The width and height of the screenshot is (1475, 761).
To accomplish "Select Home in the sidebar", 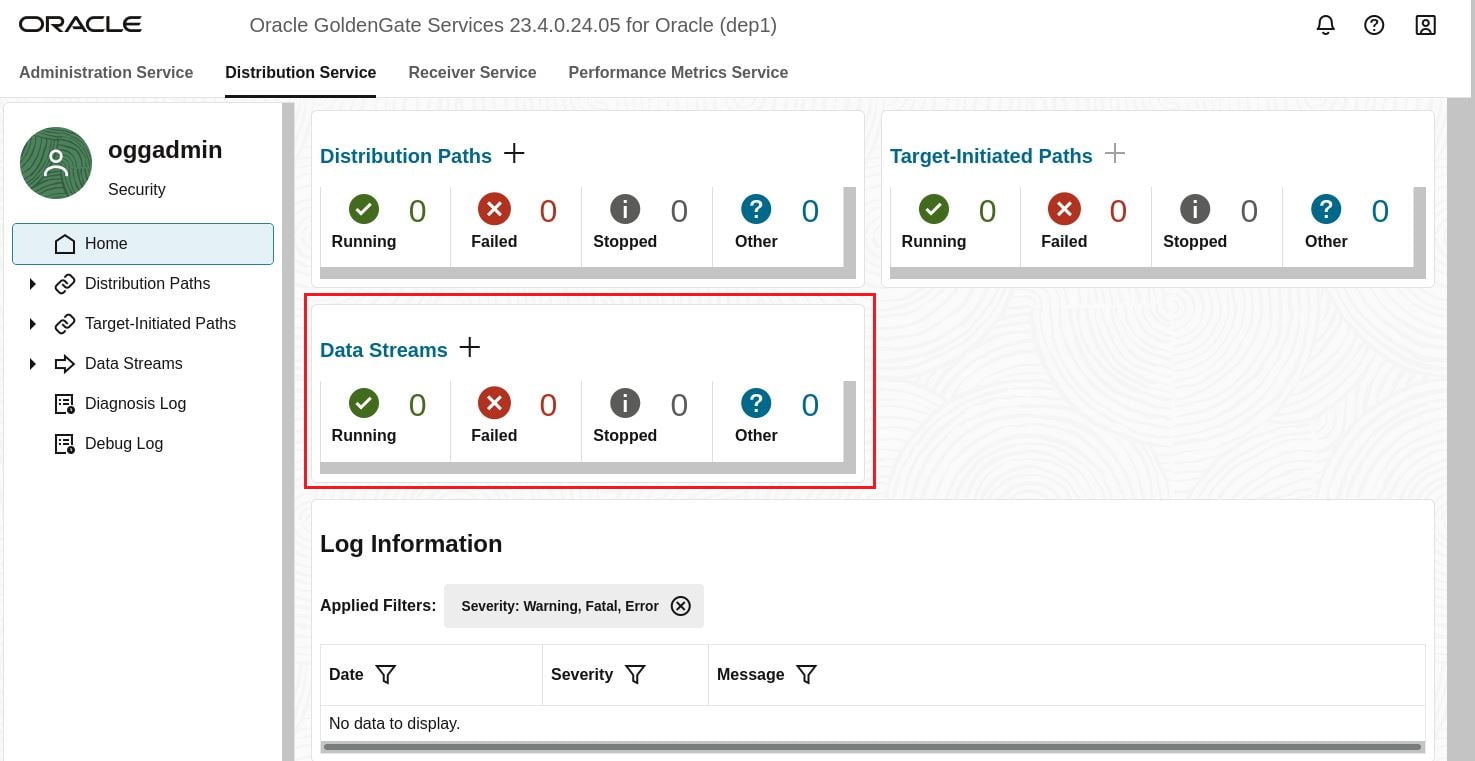I will coord(143,244).
